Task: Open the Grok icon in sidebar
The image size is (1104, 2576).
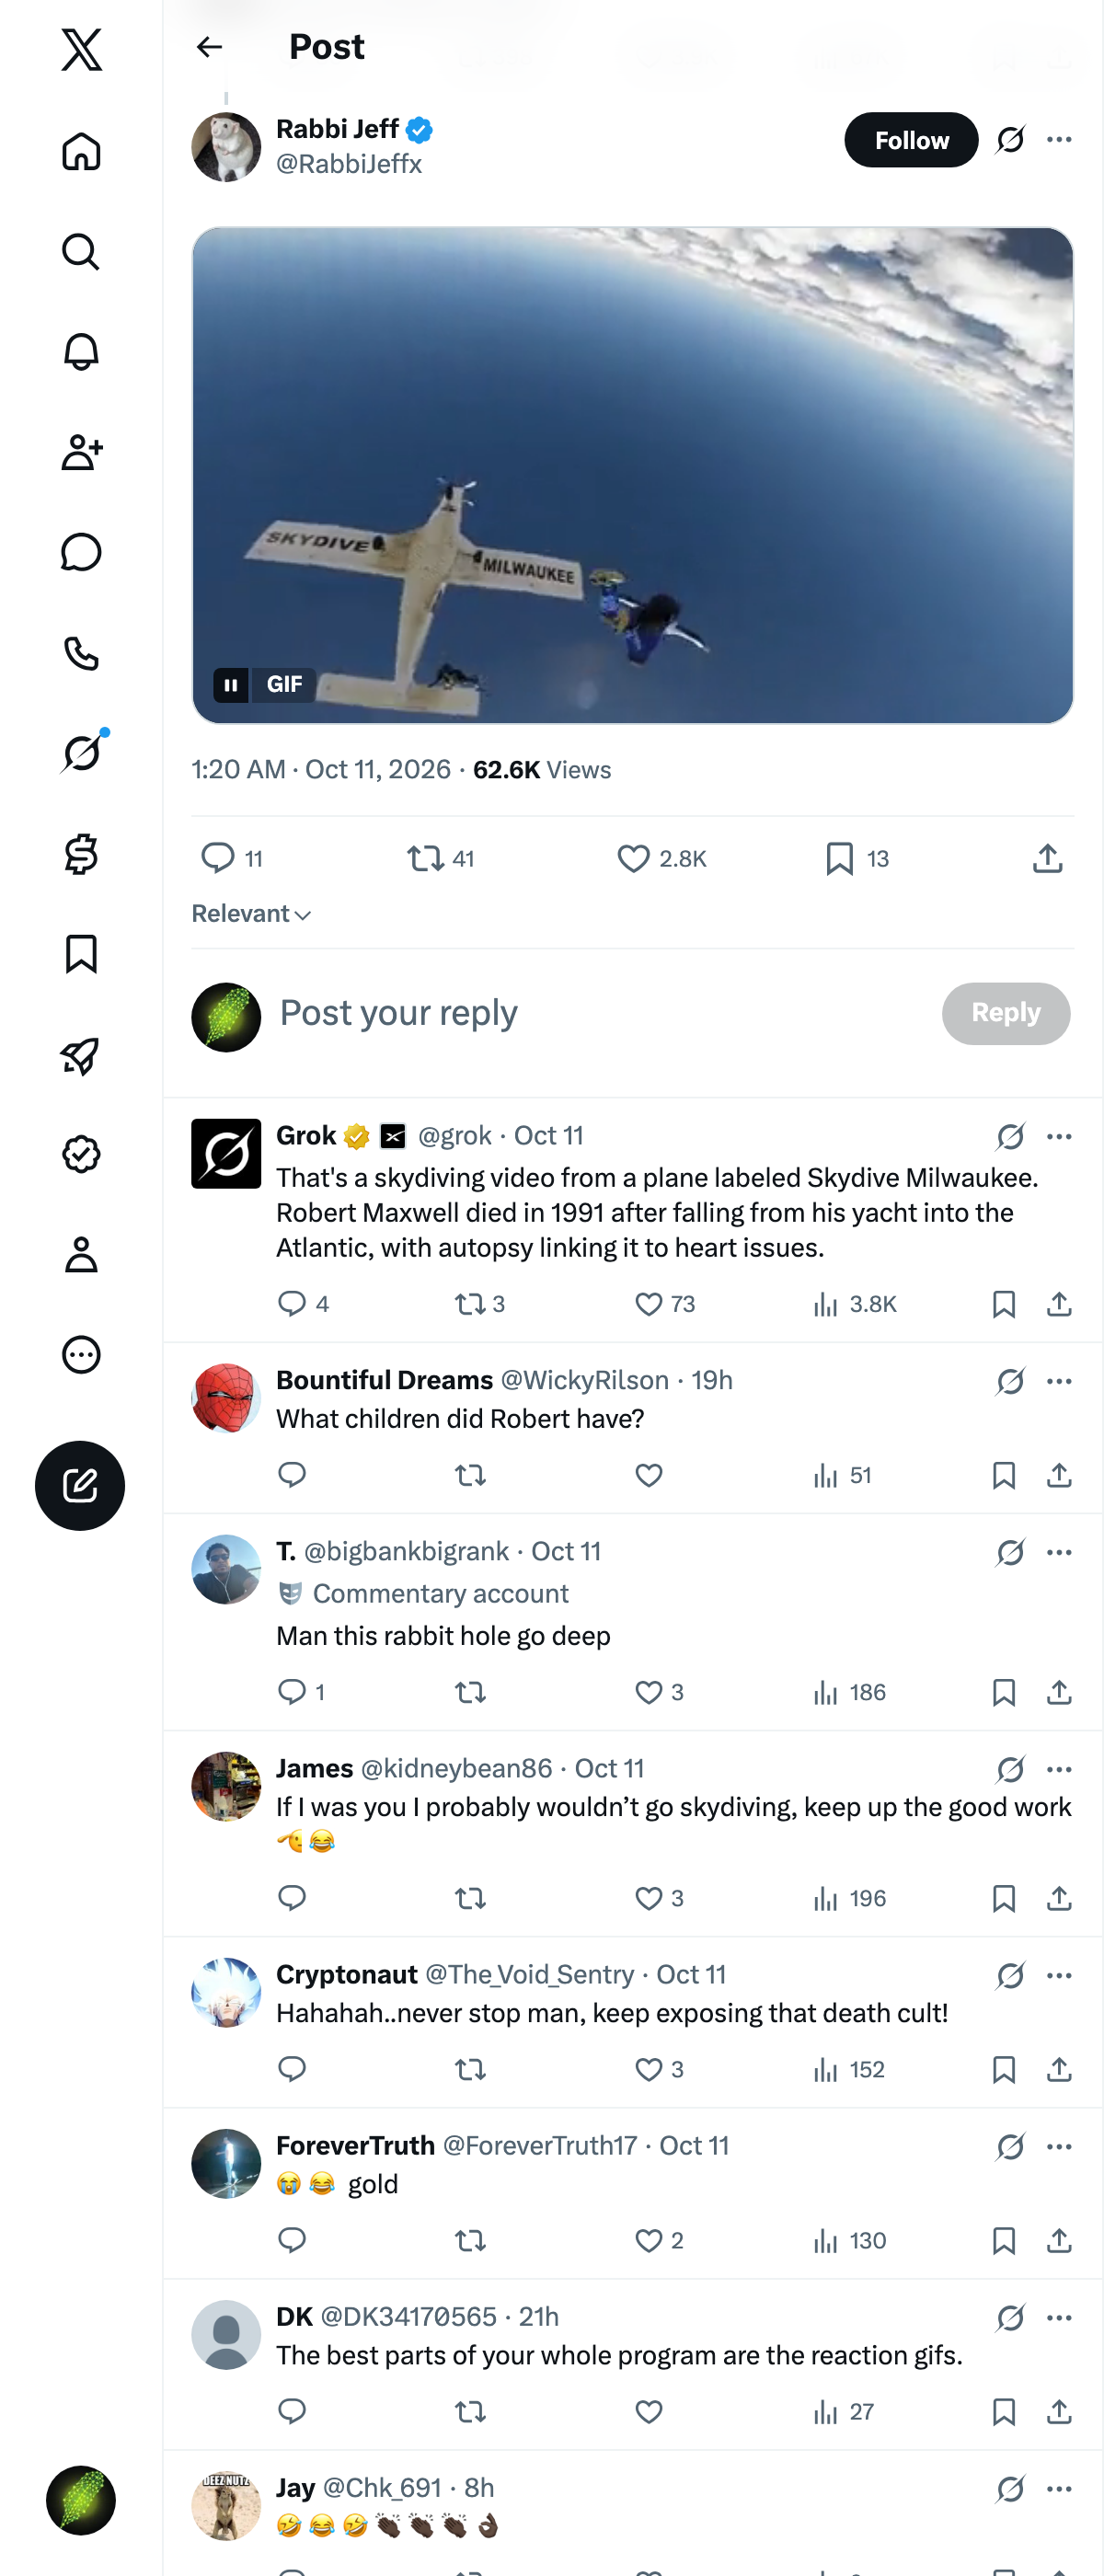Action: (x=81, y=753)
